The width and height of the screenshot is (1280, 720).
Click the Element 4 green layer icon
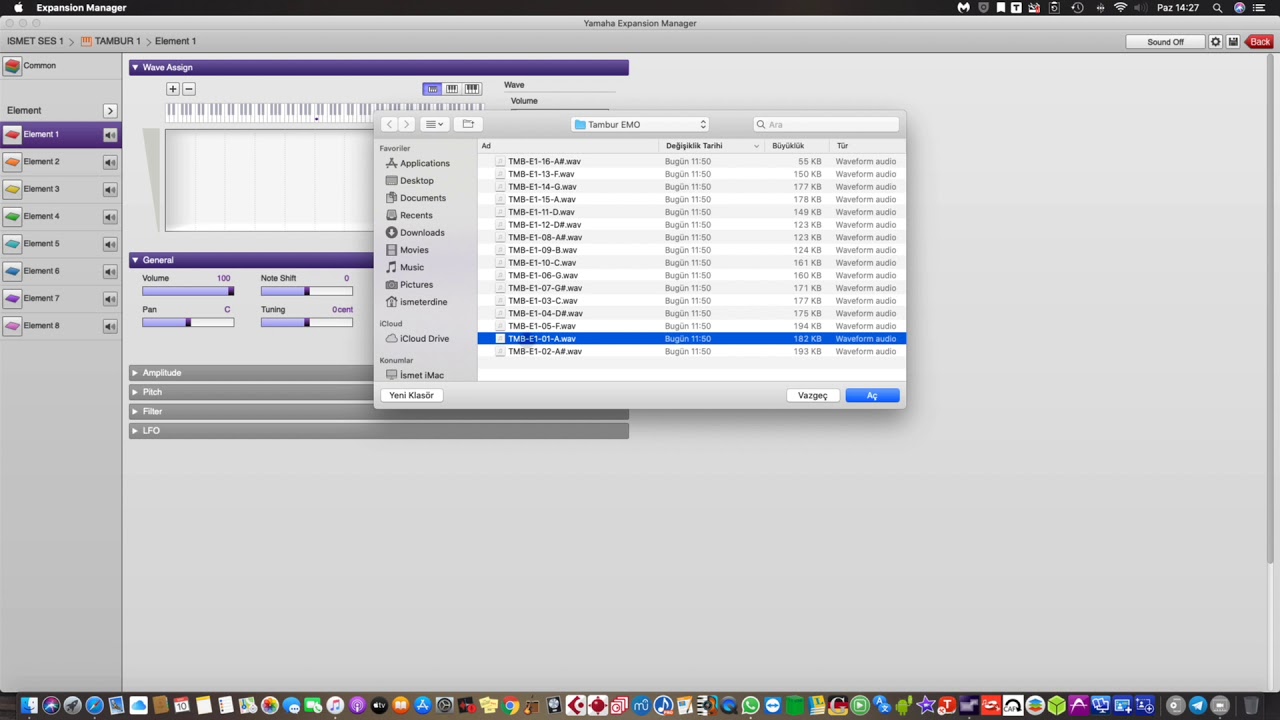pyautogui.click(x=12, y=216)
